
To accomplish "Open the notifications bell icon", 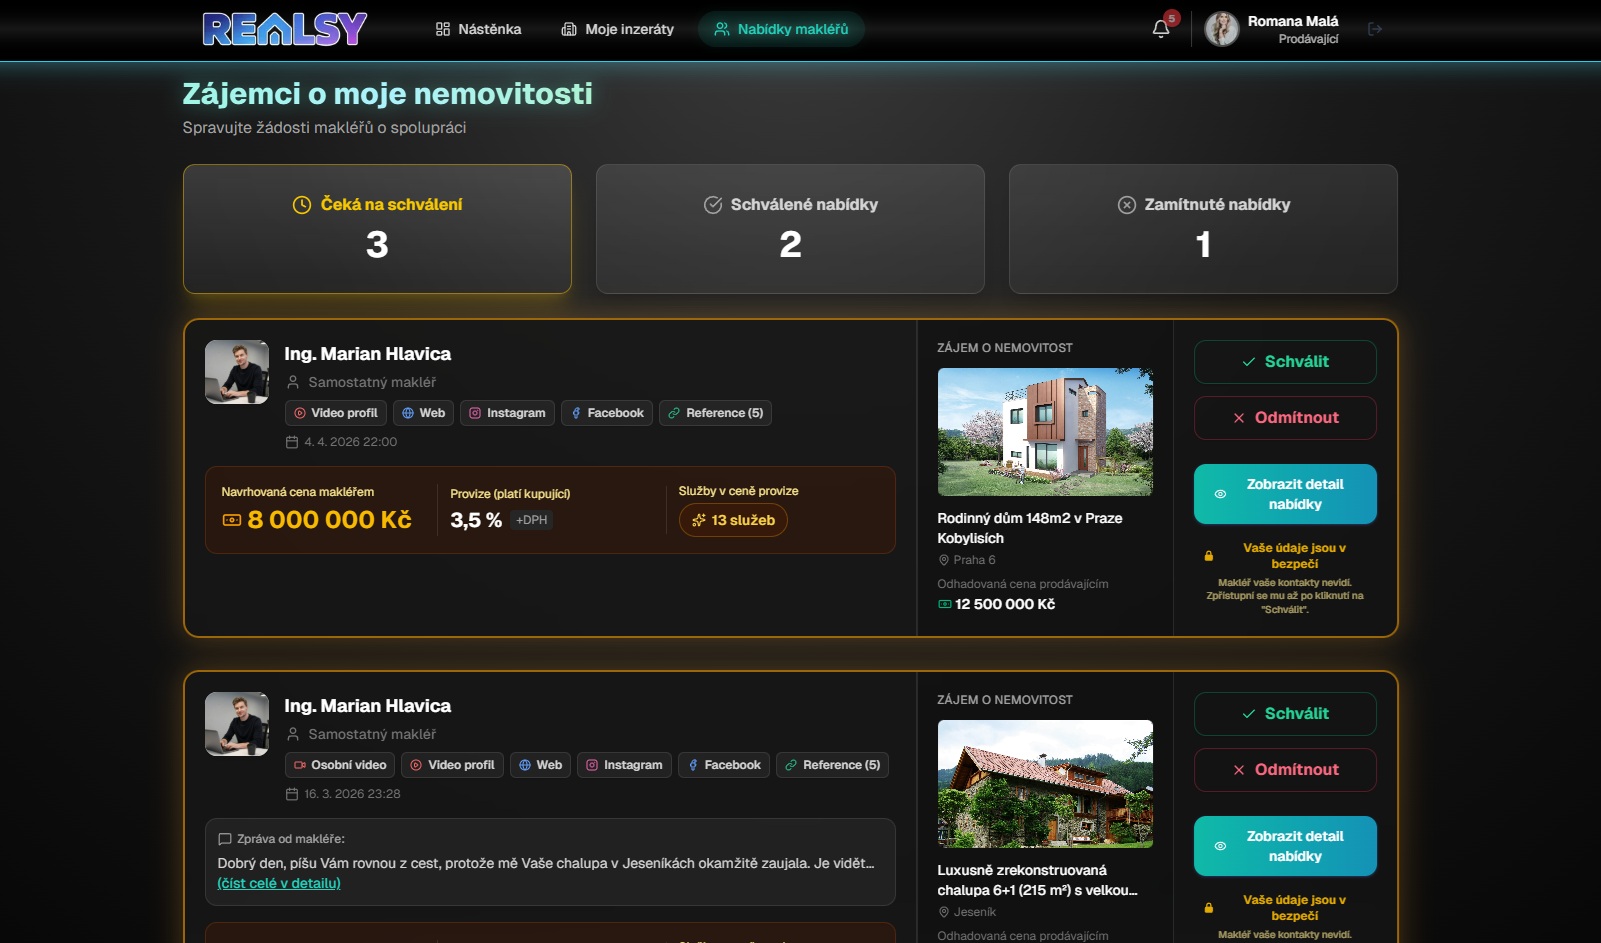I will point(1161,29).
